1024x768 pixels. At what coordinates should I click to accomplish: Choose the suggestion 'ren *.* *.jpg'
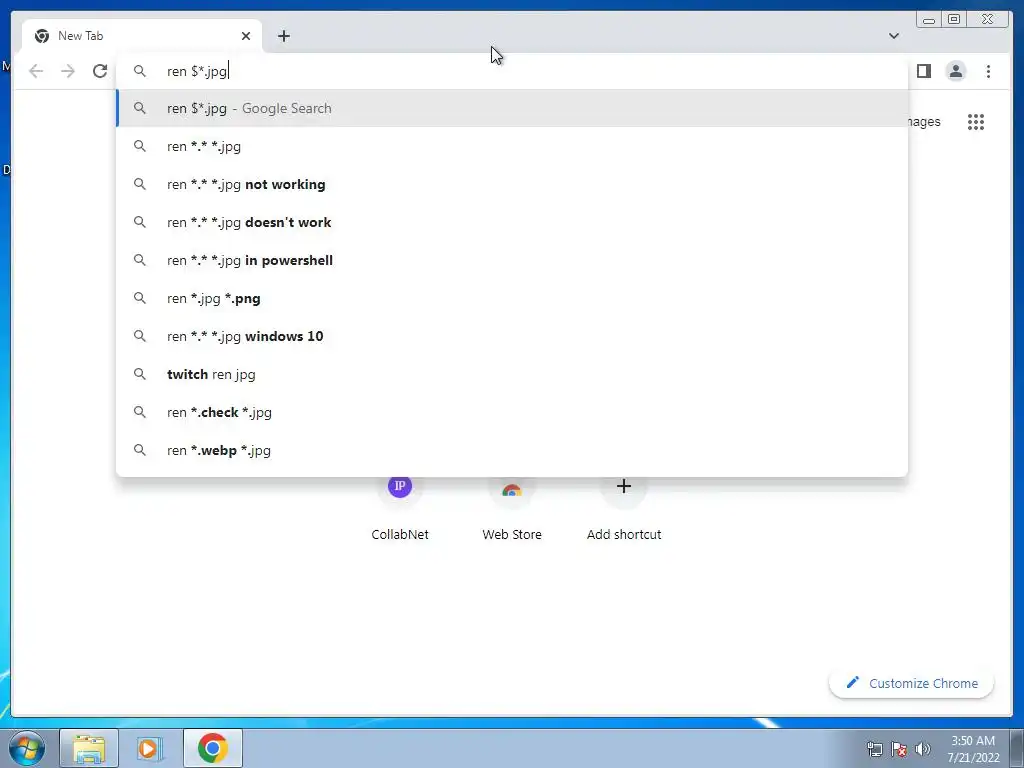pos(512,146)
